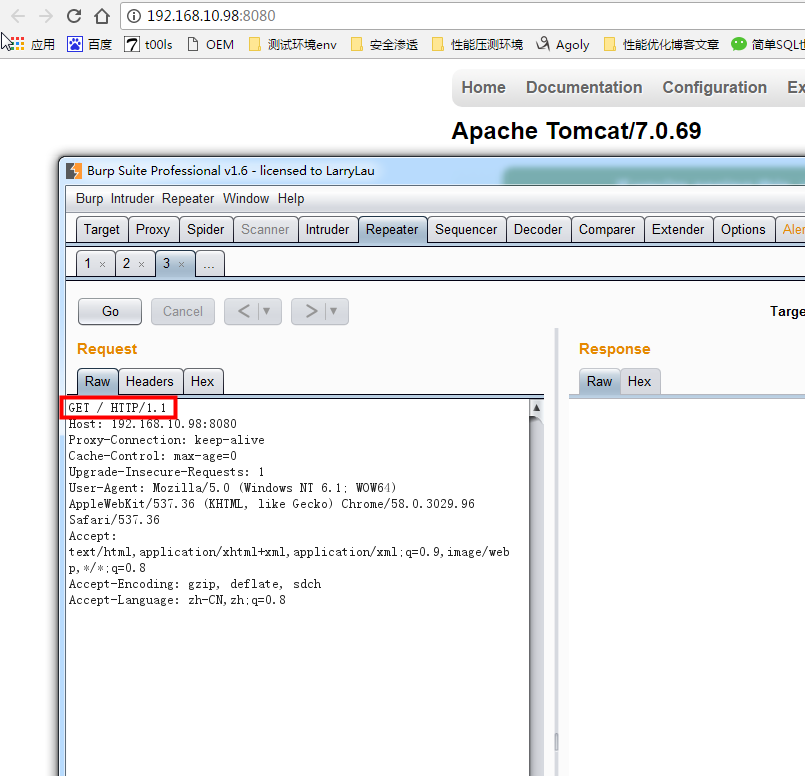Close Repeater tab 2
Viewport: 805px width, 776px height.
click(141, 264)
